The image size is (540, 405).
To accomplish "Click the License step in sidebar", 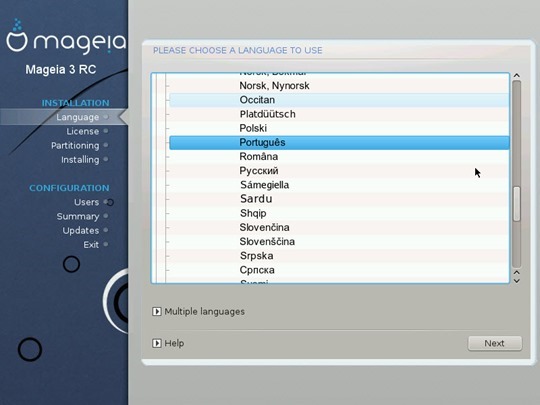I will pos(83,132).
